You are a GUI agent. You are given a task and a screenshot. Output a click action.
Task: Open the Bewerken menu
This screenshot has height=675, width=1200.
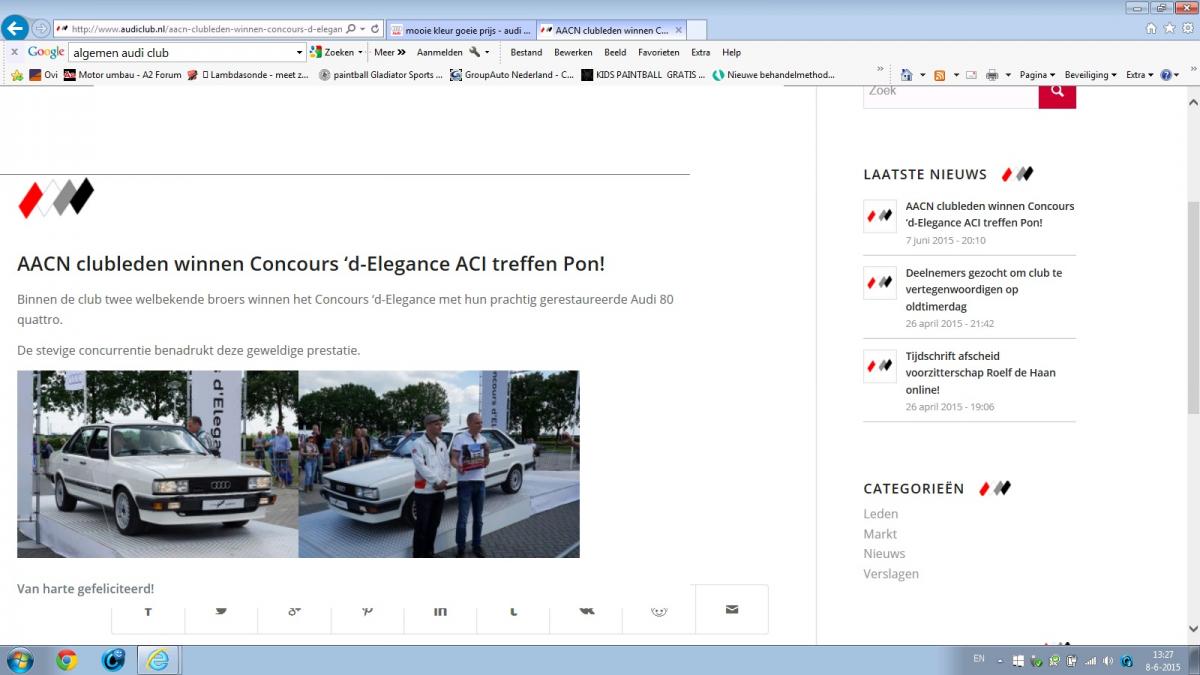click(573, 52)
